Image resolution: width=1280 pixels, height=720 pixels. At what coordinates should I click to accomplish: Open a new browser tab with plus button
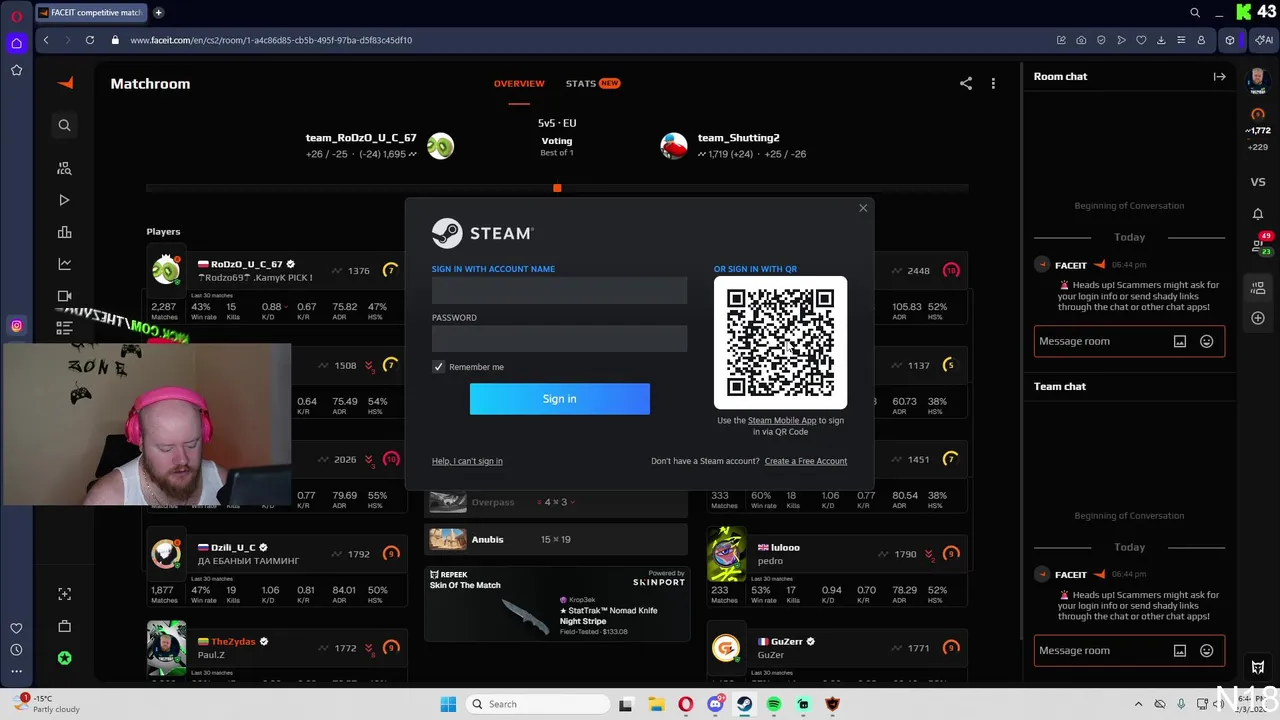tap(158, 13)
